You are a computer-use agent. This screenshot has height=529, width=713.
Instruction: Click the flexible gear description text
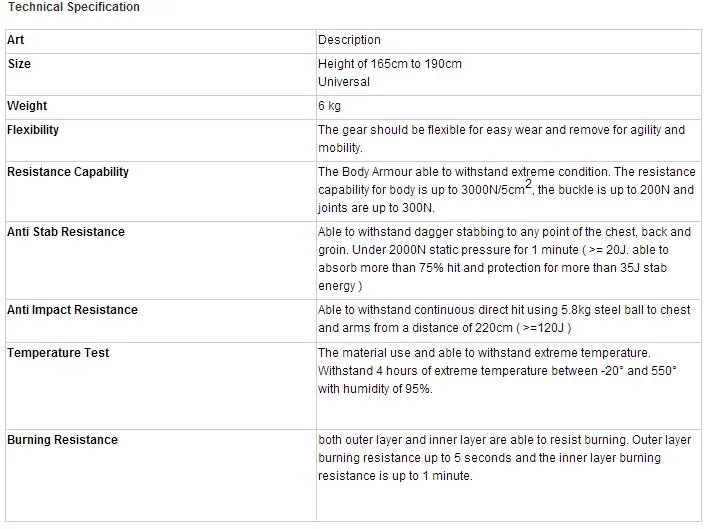501,139
